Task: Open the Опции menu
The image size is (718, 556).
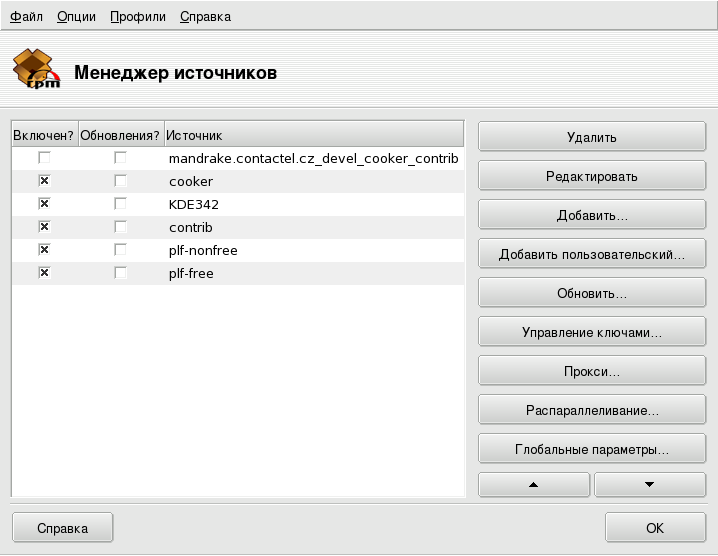Action: tap(76, 17)
